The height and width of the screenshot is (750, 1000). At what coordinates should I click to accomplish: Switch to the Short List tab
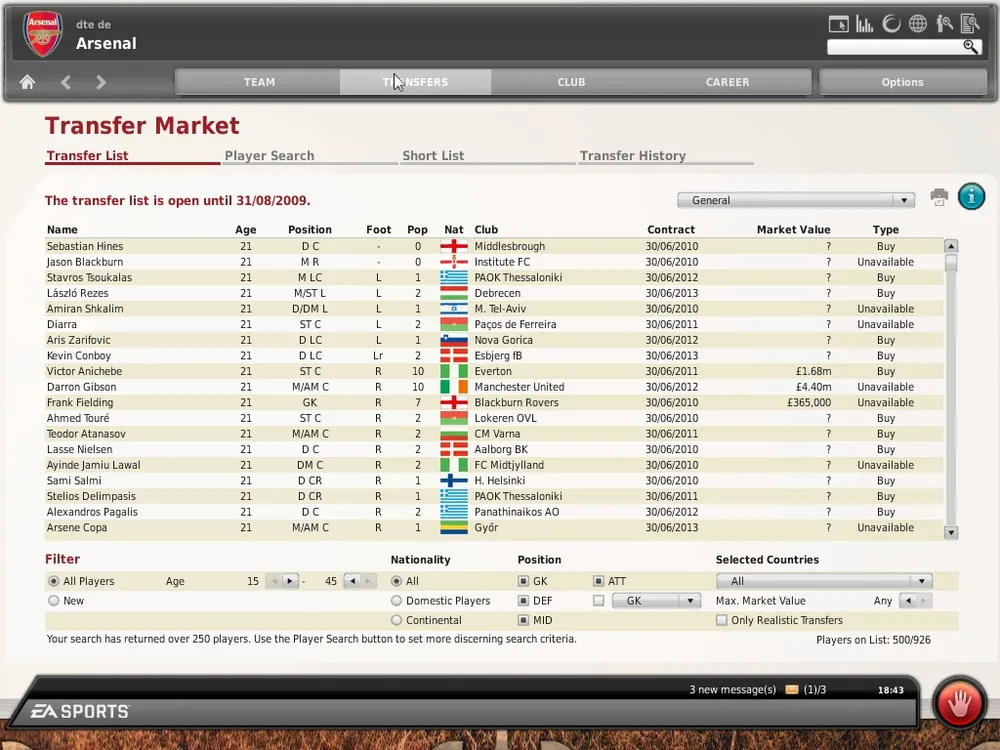point(488,156)
